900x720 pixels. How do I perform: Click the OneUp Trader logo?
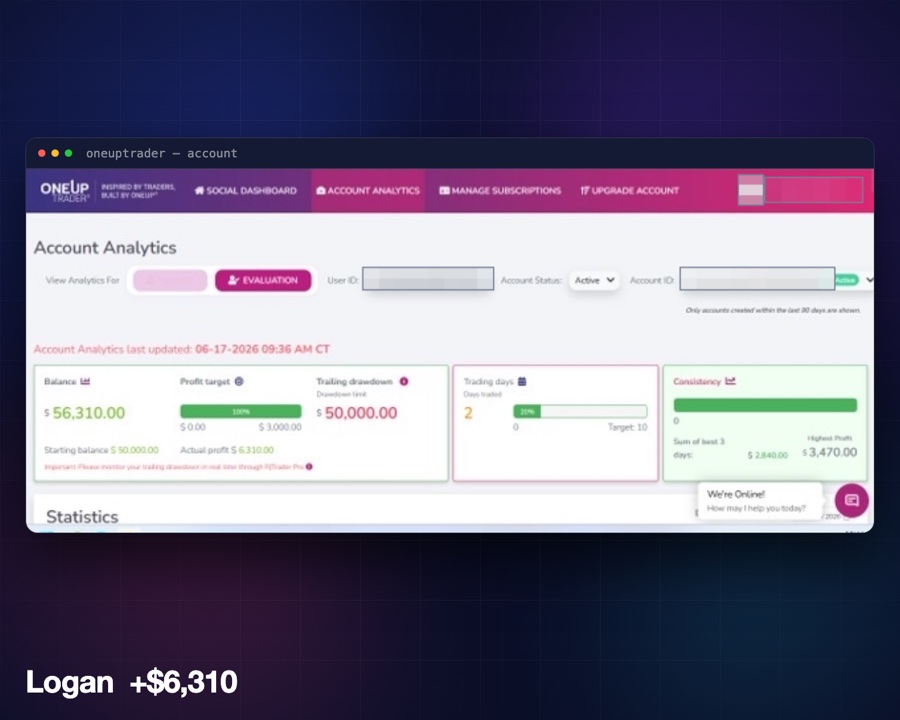pos(64,191)
